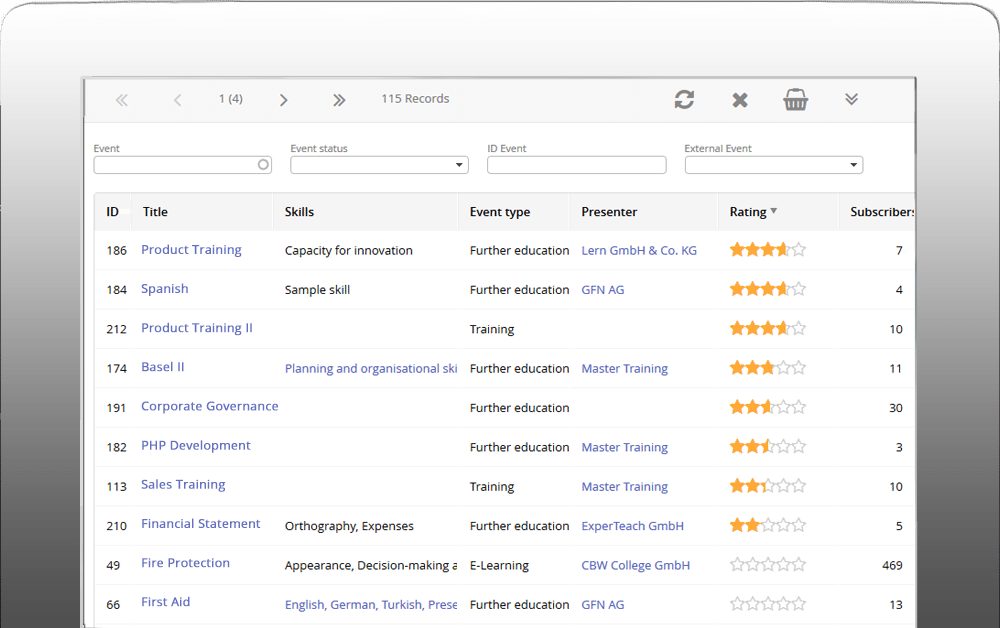Click 'Orthography, Expenses' skills cell

349,526
